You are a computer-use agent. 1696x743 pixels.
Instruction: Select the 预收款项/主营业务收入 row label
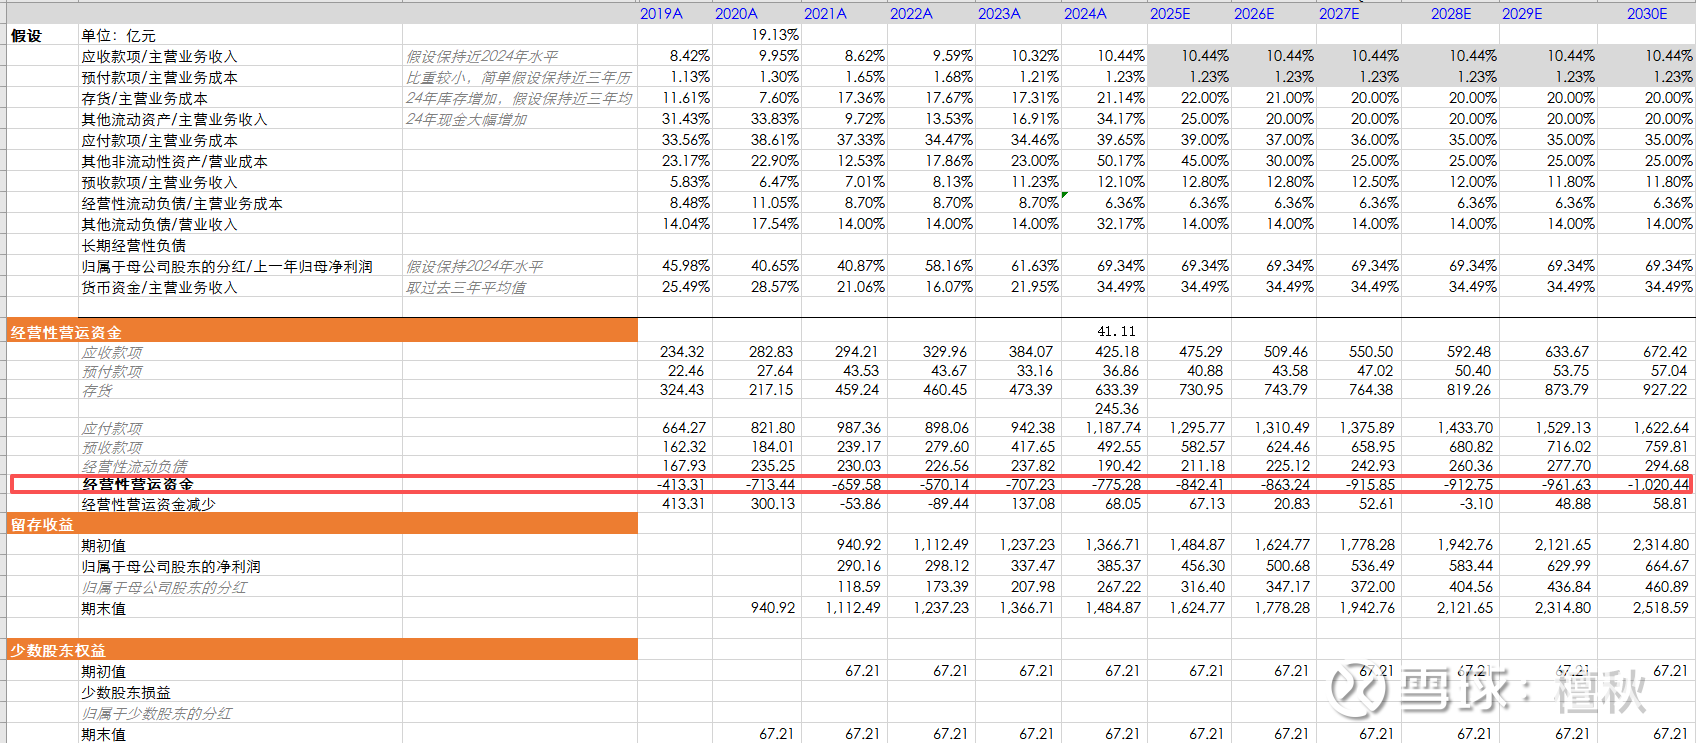click(159, 183)
